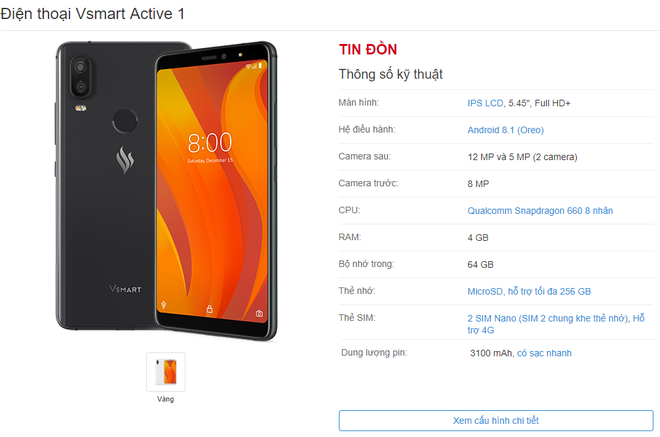Click the Vàng color label

pyautogui.click(x=165, y=399)
